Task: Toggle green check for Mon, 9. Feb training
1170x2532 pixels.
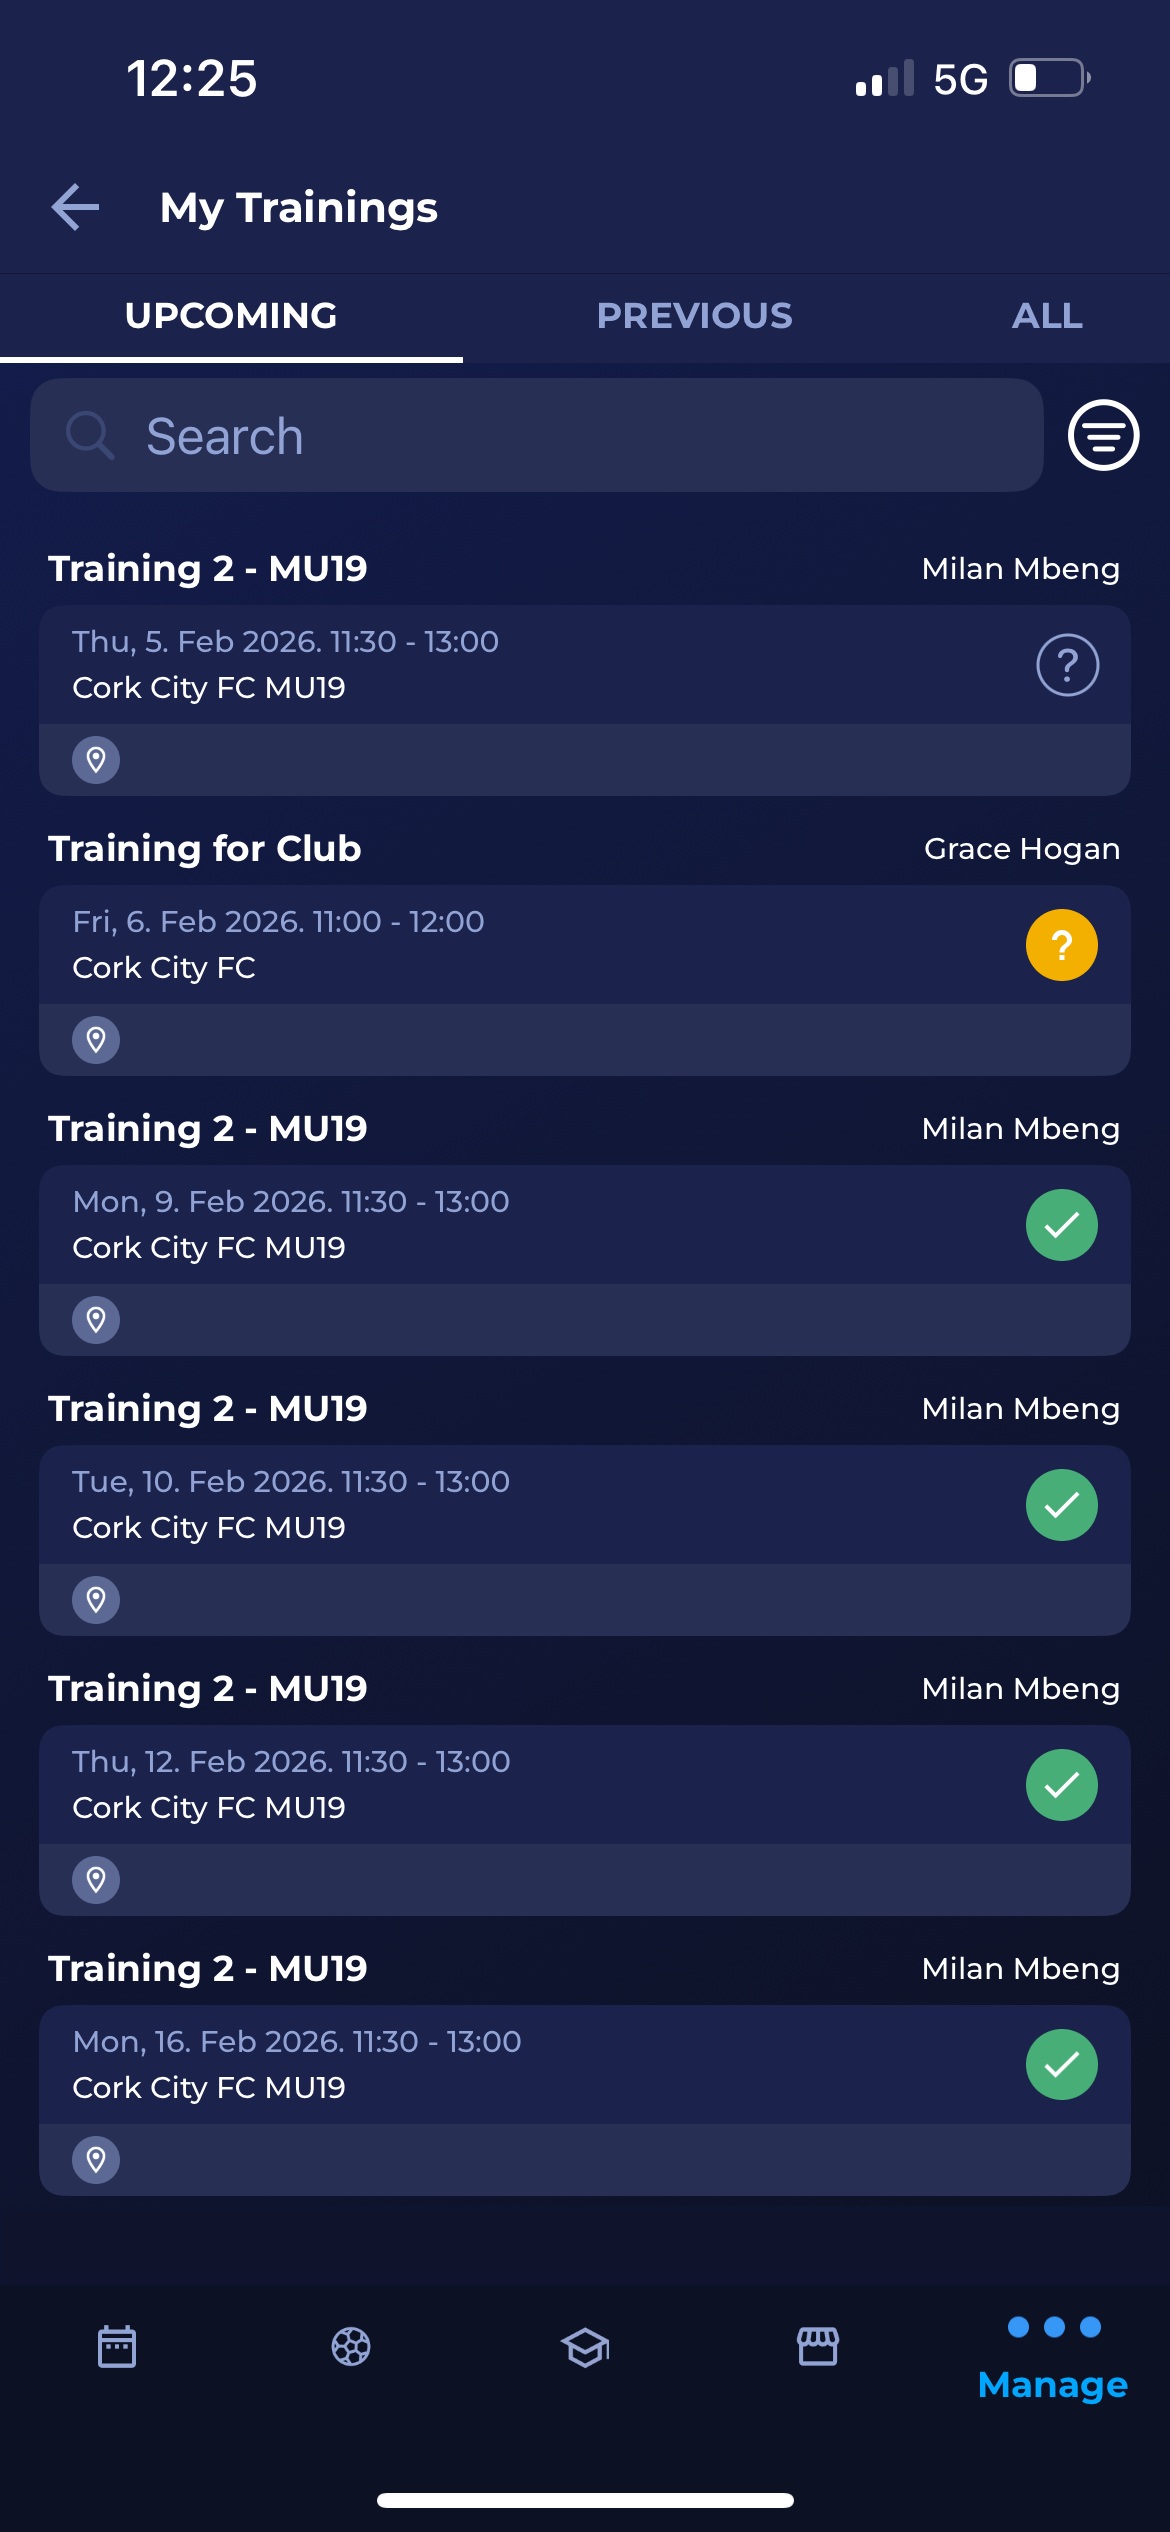Action: coord(1062,1225)
